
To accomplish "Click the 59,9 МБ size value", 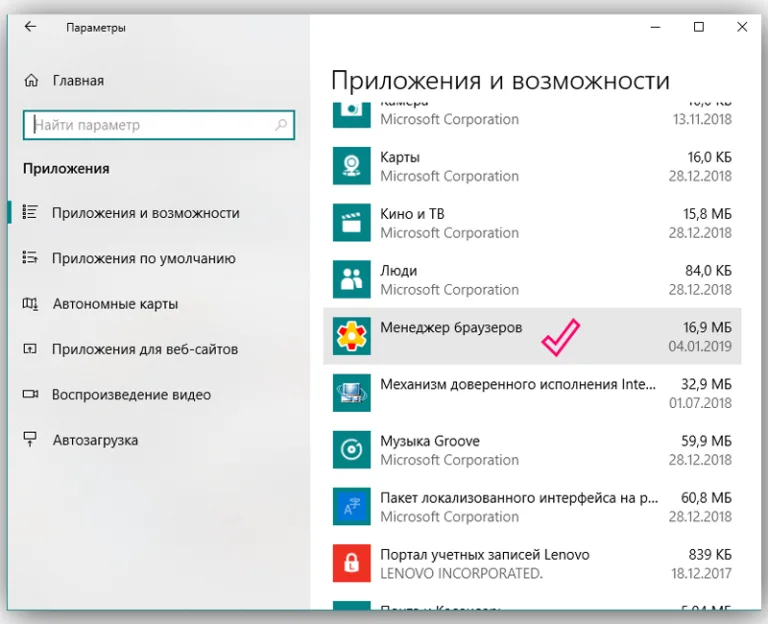I will tap(706, 441).
